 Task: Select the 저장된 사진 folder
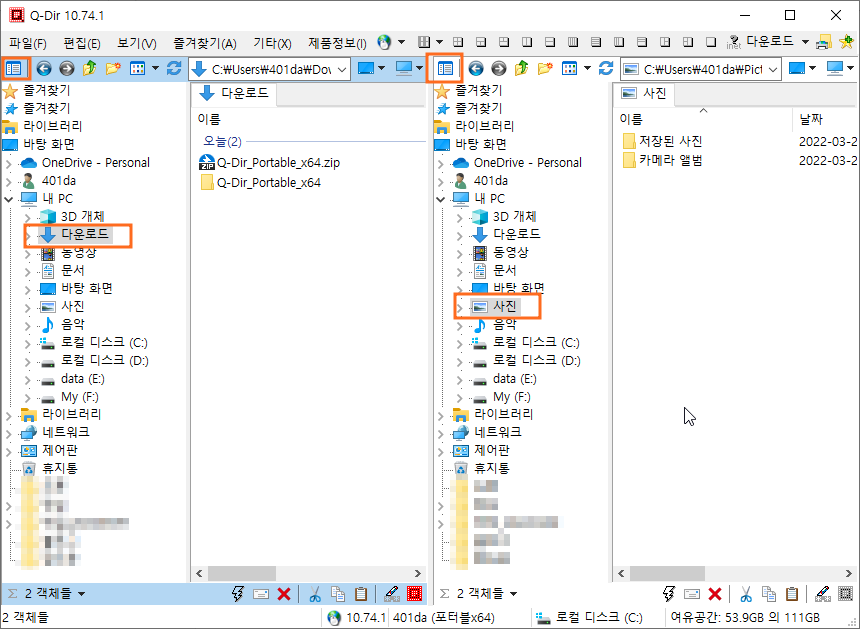click(663, 141)
